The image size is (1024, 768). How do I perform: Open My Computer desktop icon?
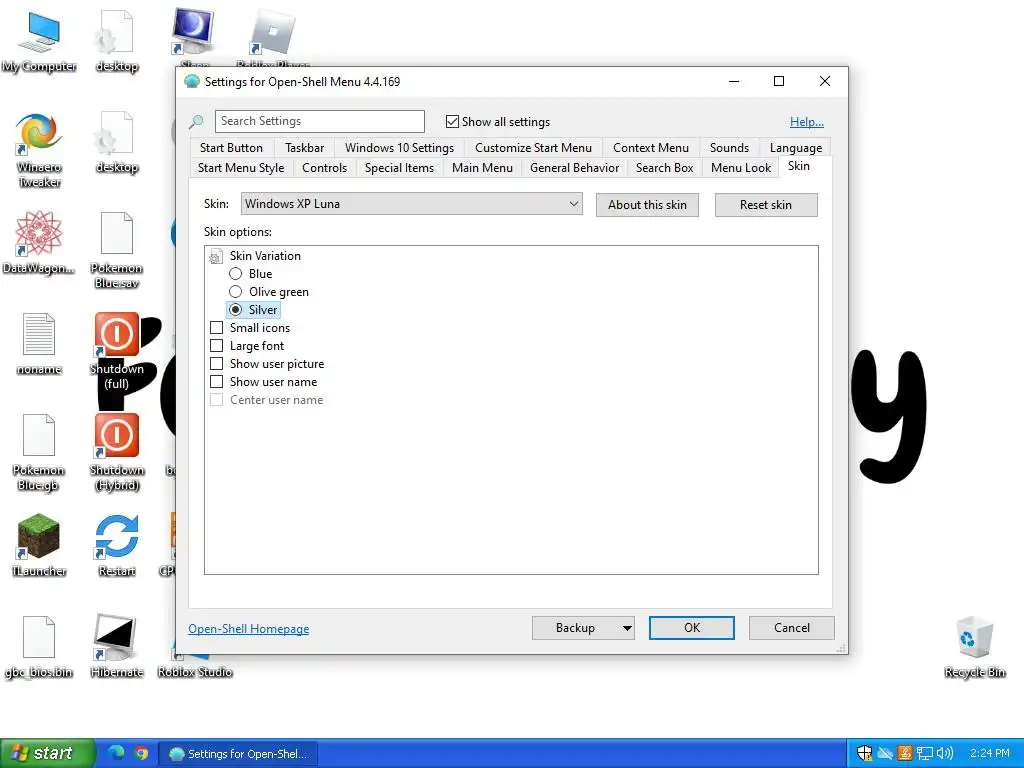(39, 41)
